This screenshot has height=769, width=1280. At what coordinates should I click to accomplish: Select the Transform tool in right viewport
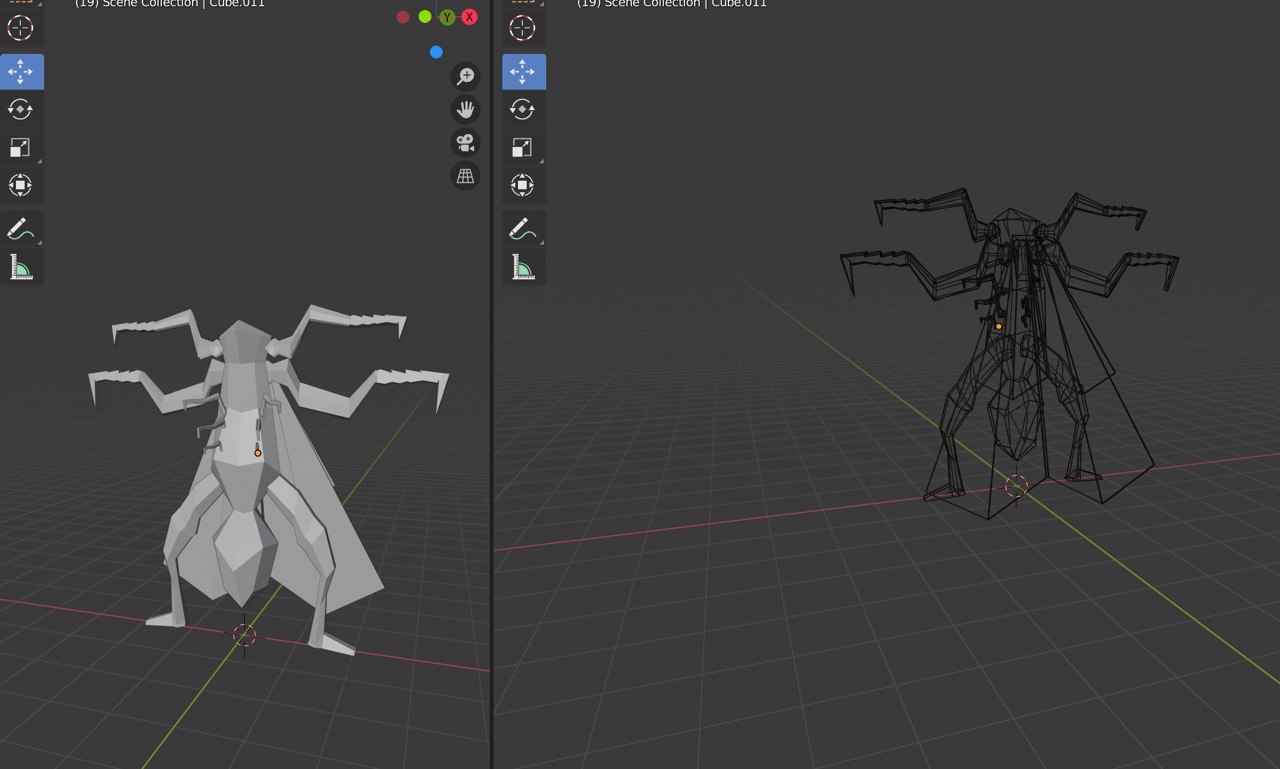point(523,185)
